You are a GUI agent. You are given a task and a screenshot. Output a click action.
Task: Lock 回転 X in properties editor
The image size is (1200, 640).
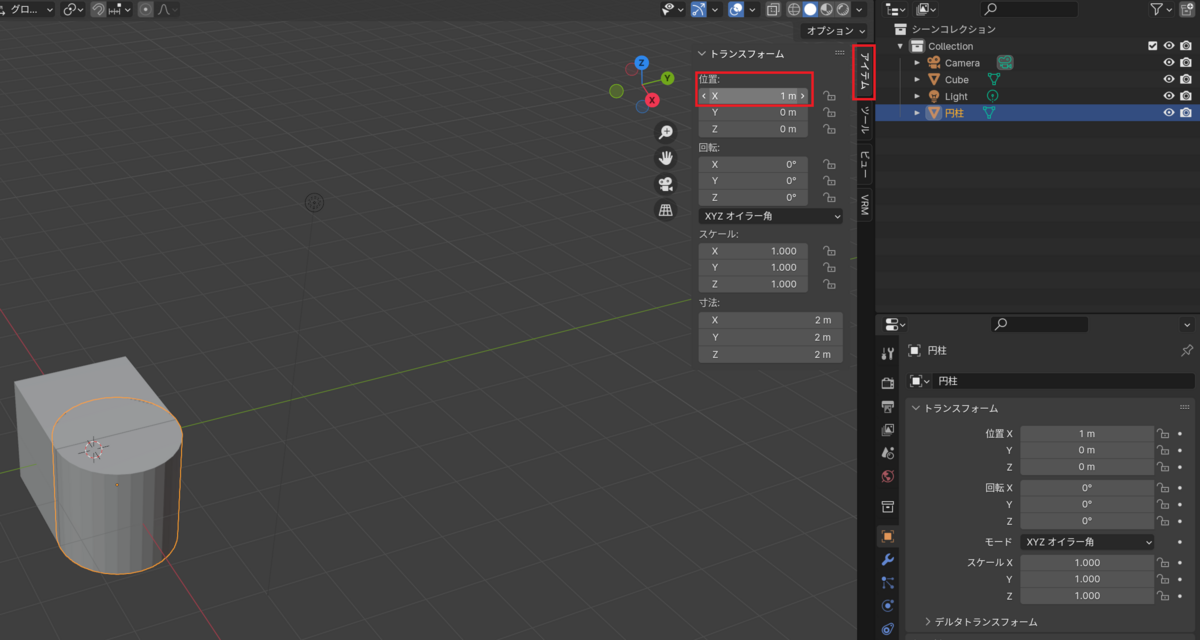(1163, 487)
